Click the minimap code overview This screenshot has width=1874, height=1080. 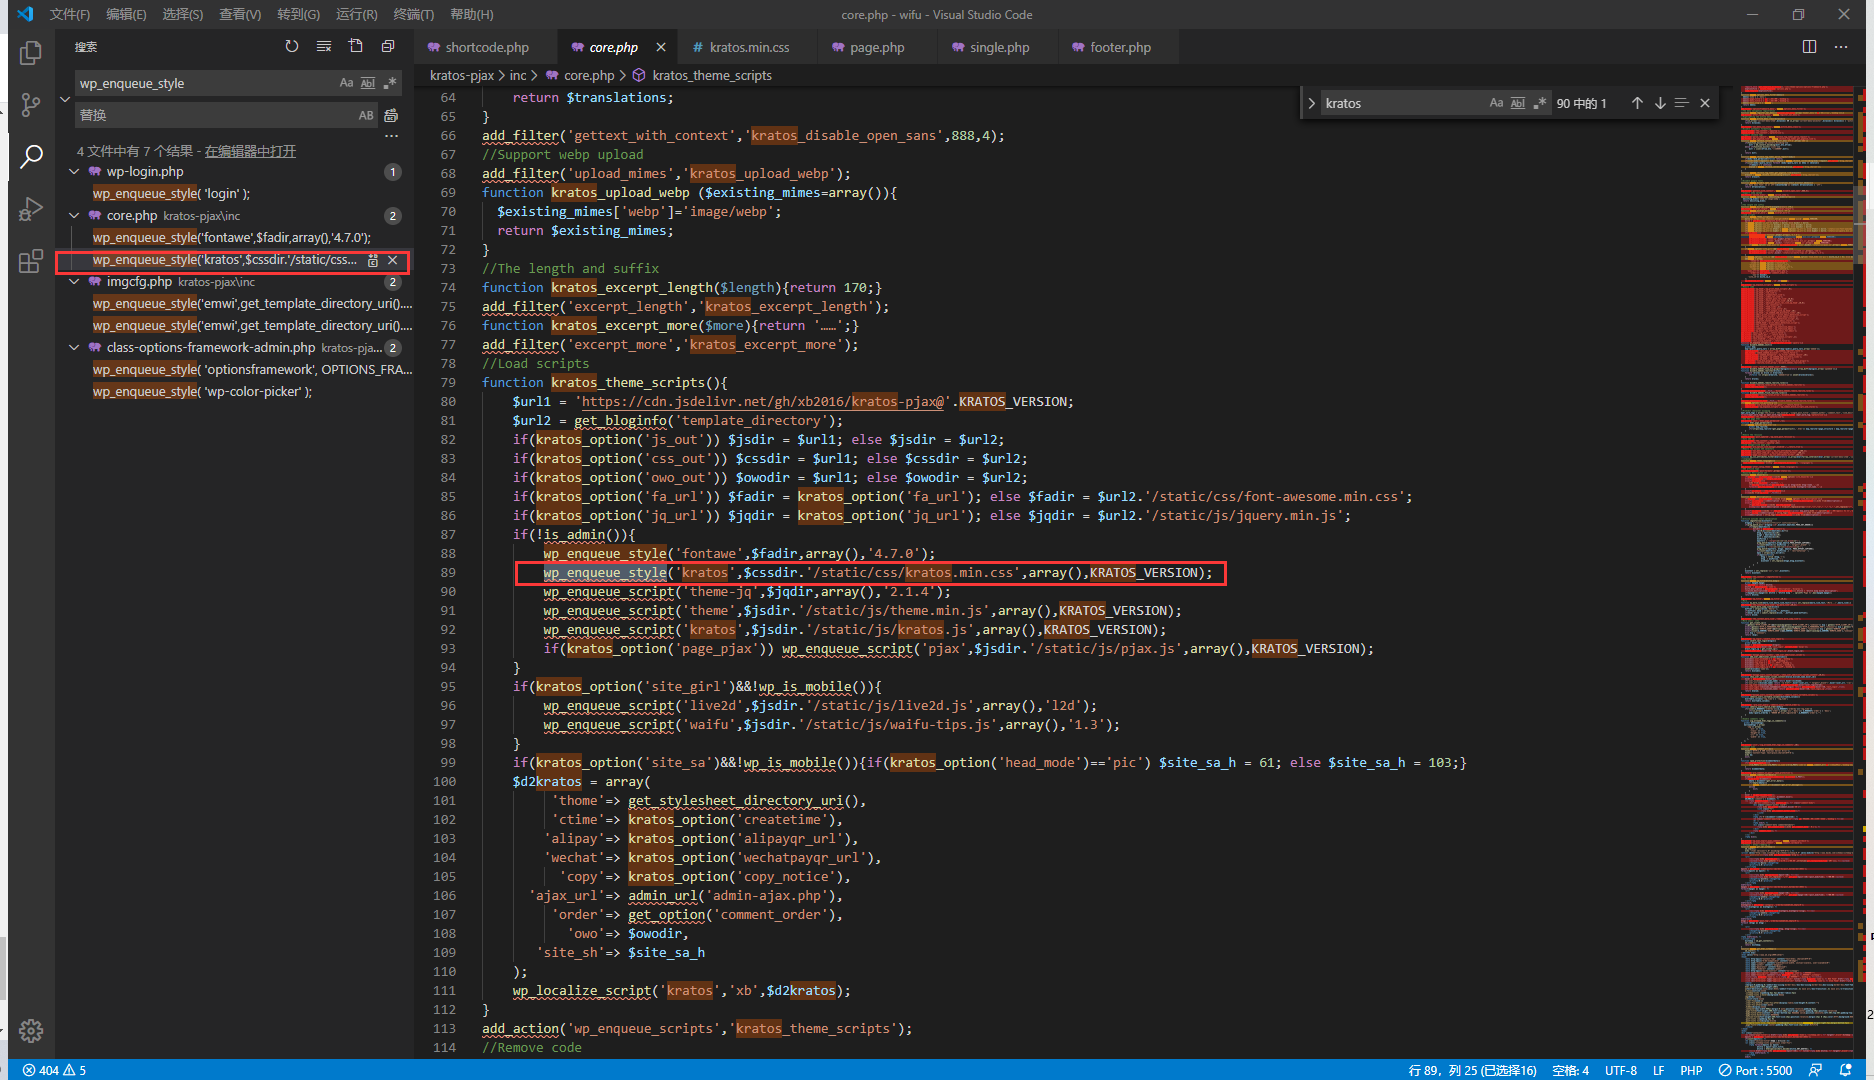pyautogui.click(x=1796, y=570)
